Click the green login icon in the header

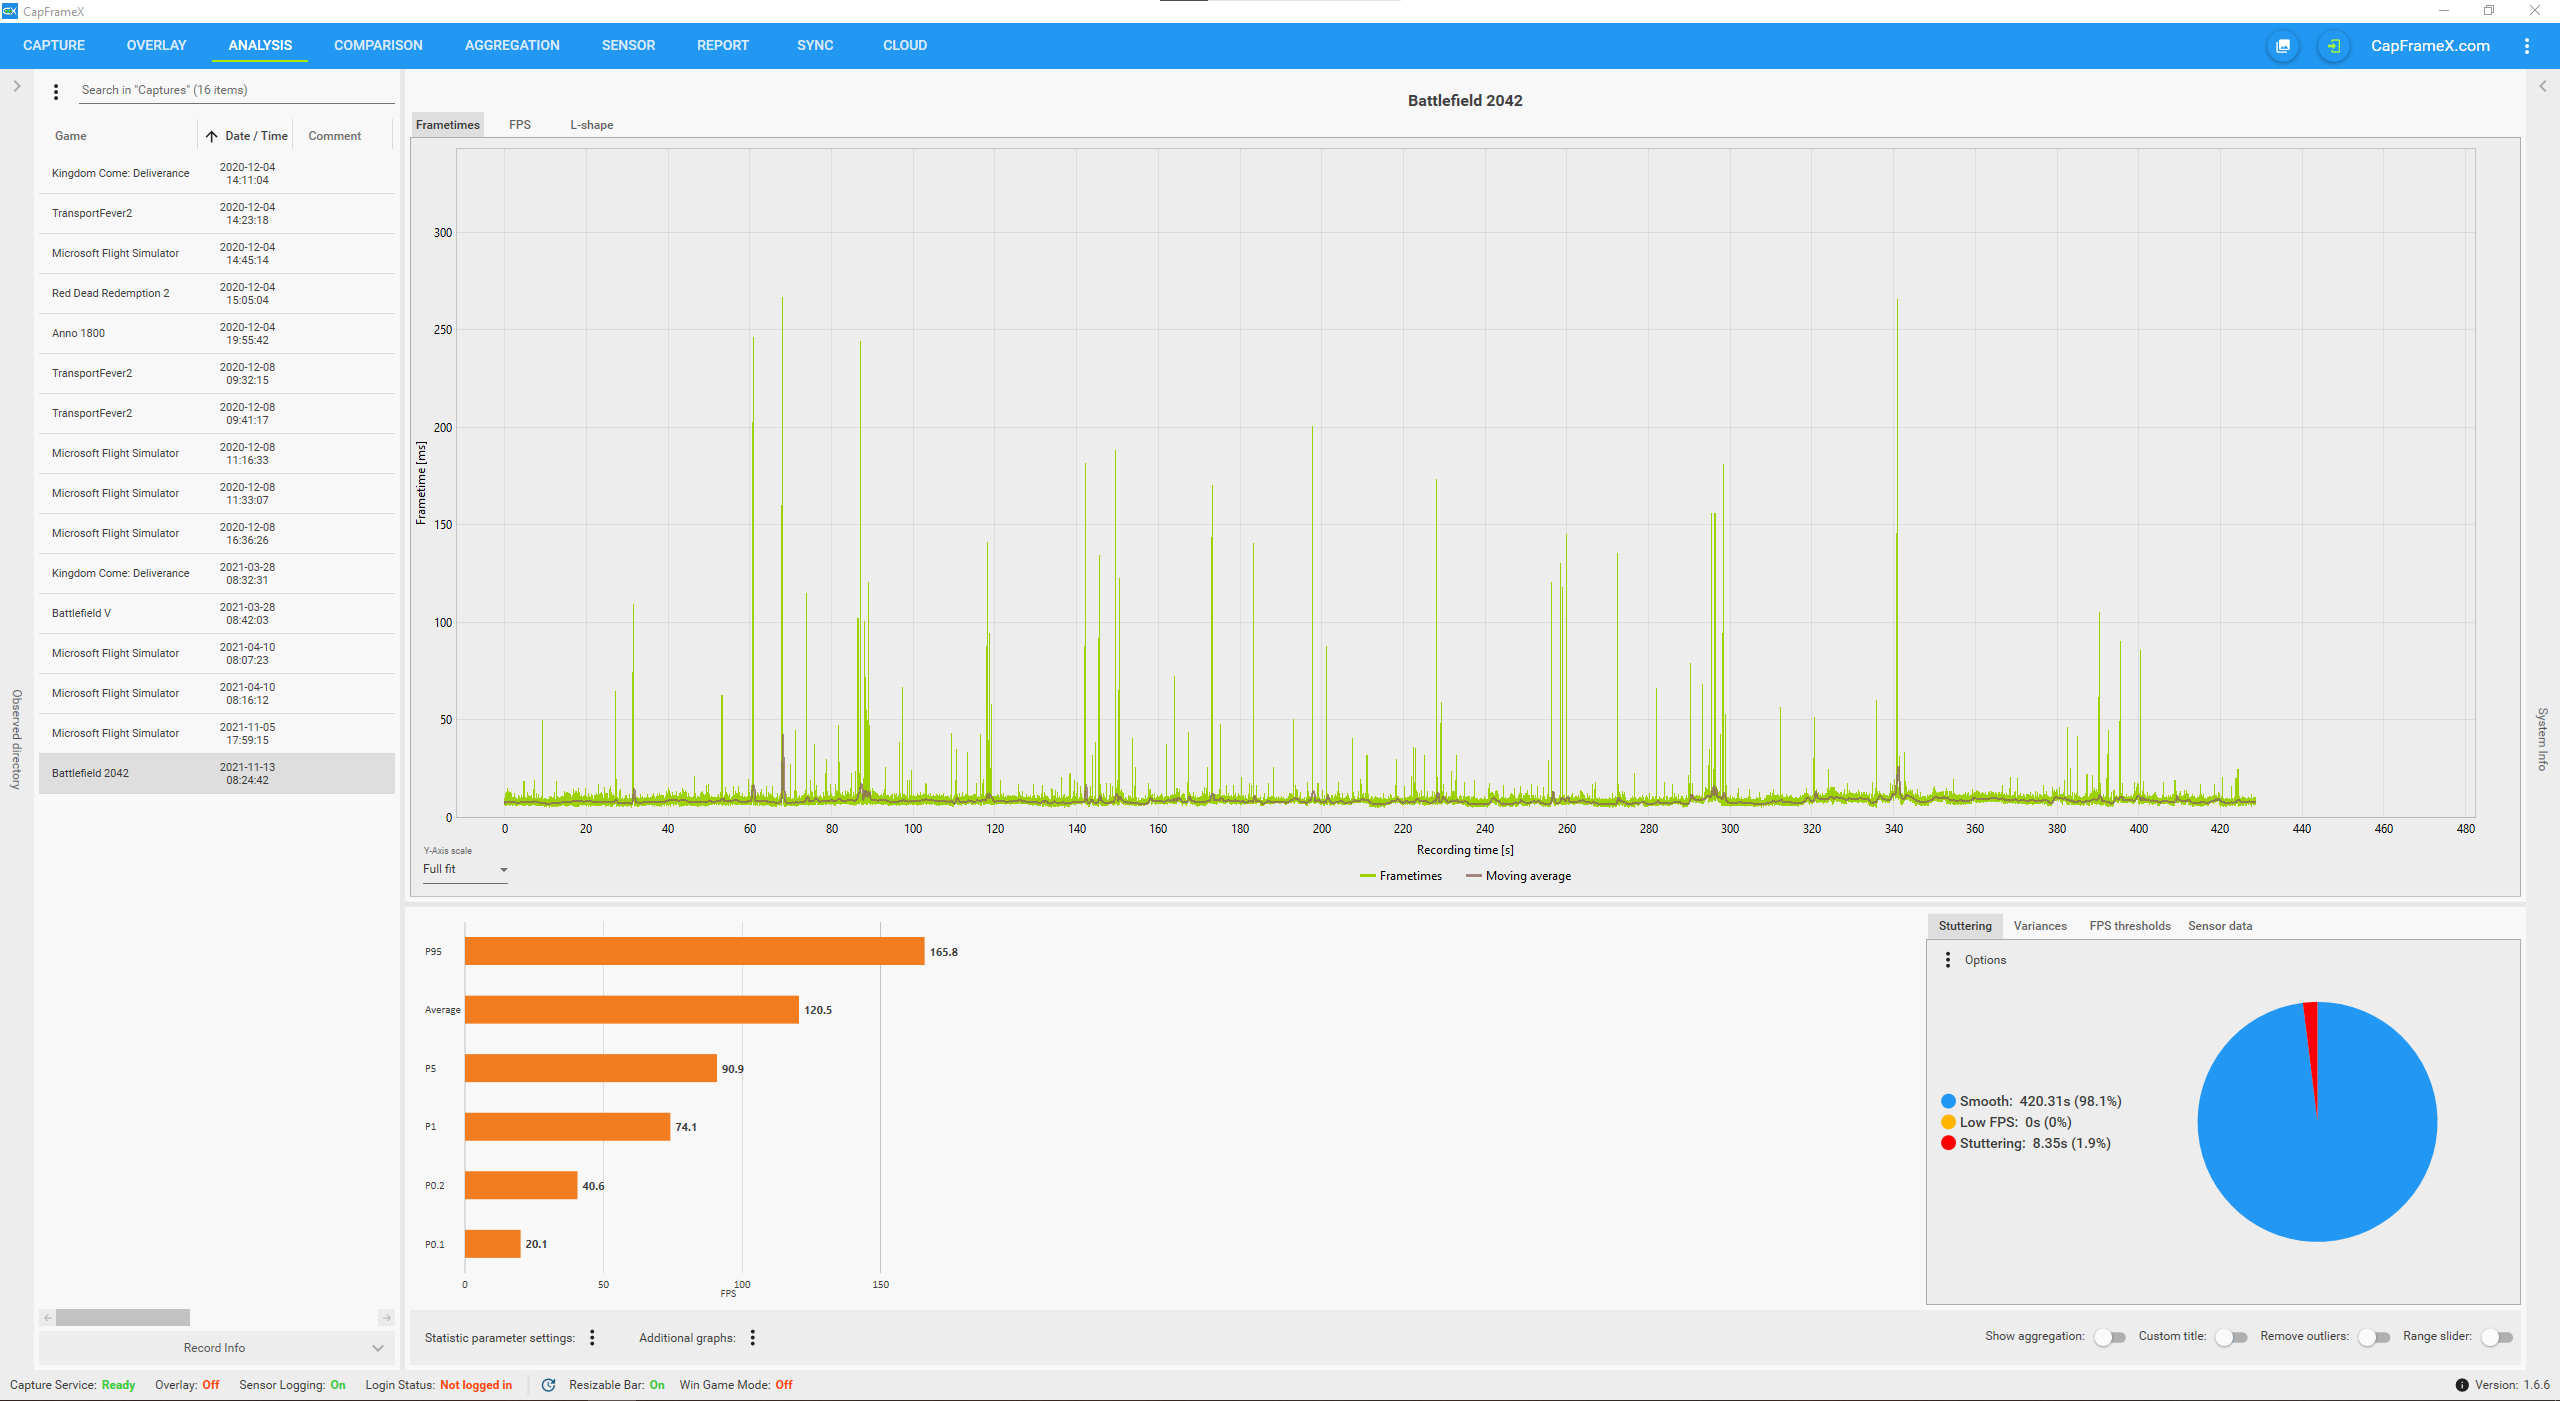[x=2333, y=46]
